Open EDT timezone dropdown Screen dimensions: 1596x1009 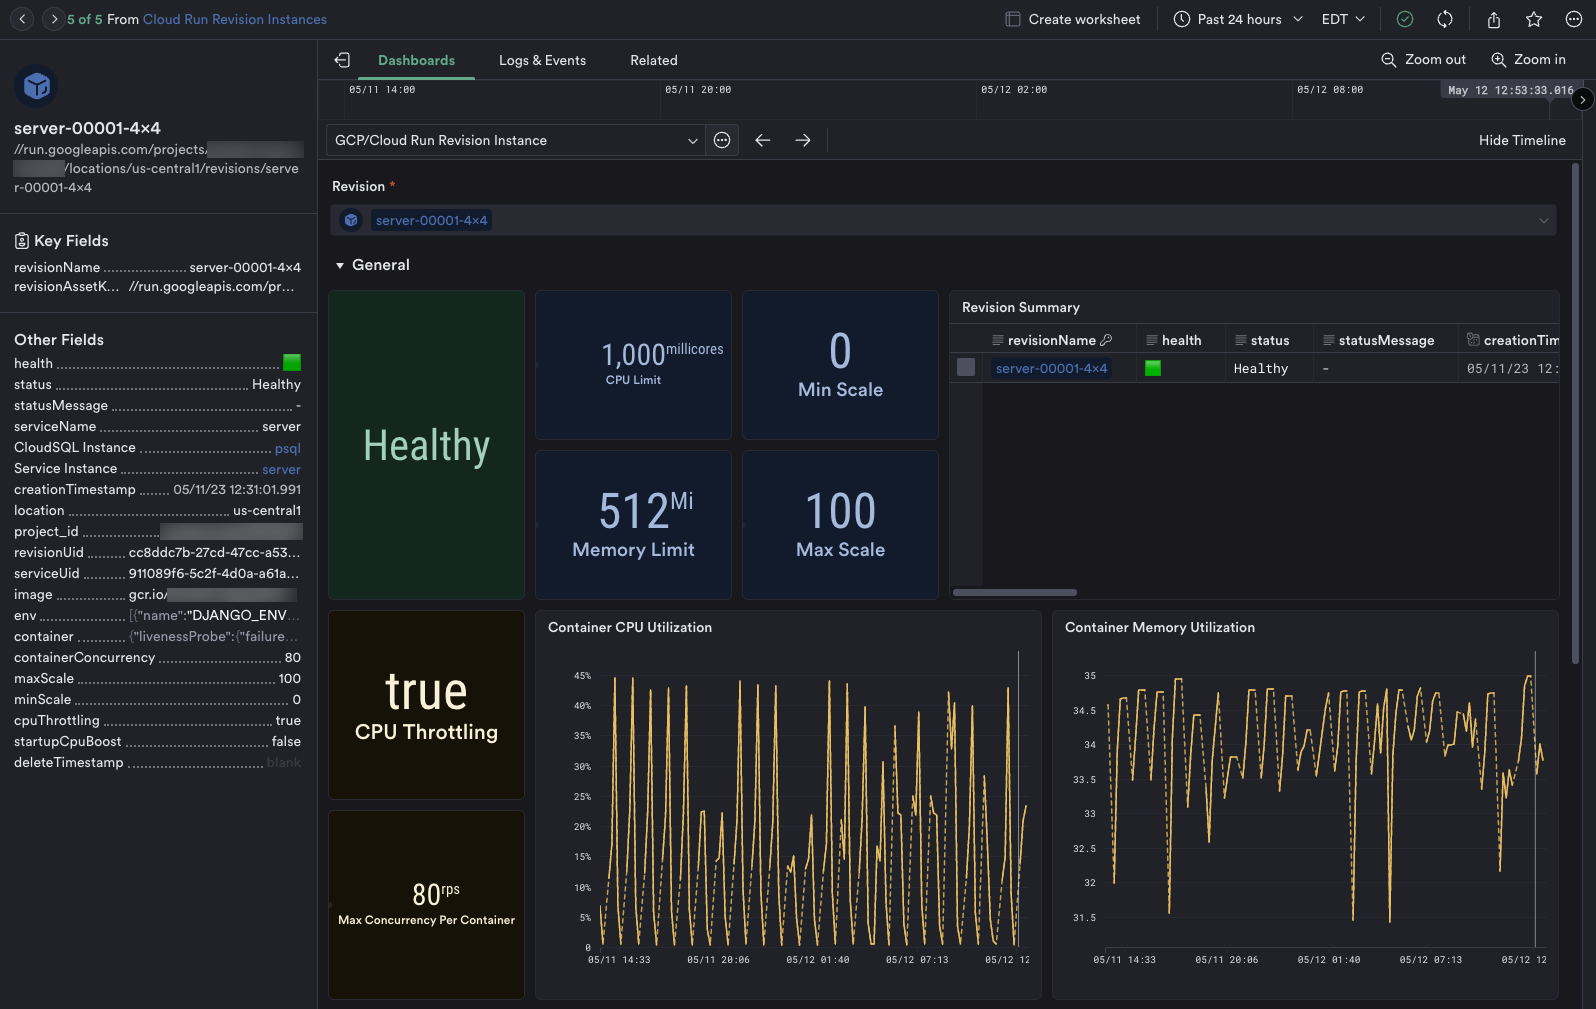pos(1343,19)
